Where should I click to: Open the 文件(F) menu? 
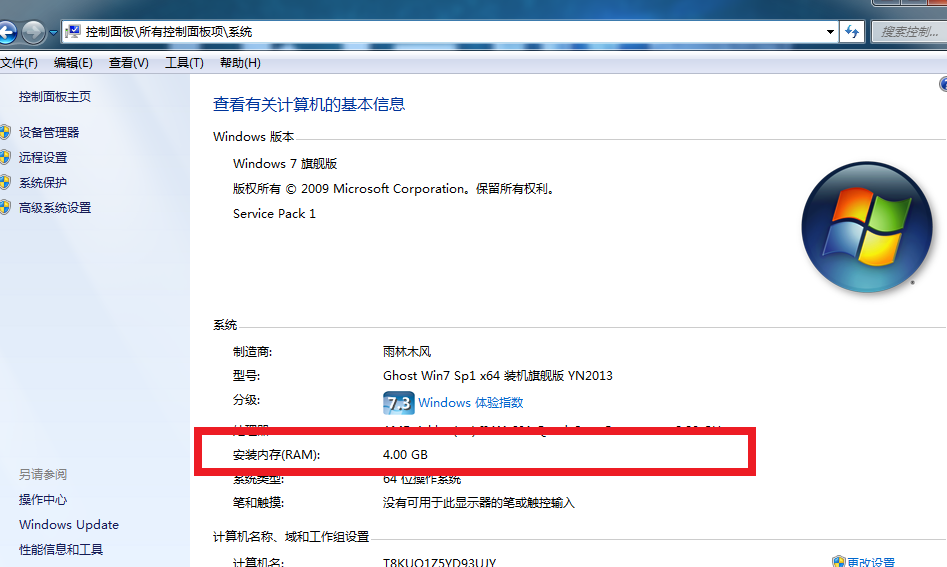19,63
